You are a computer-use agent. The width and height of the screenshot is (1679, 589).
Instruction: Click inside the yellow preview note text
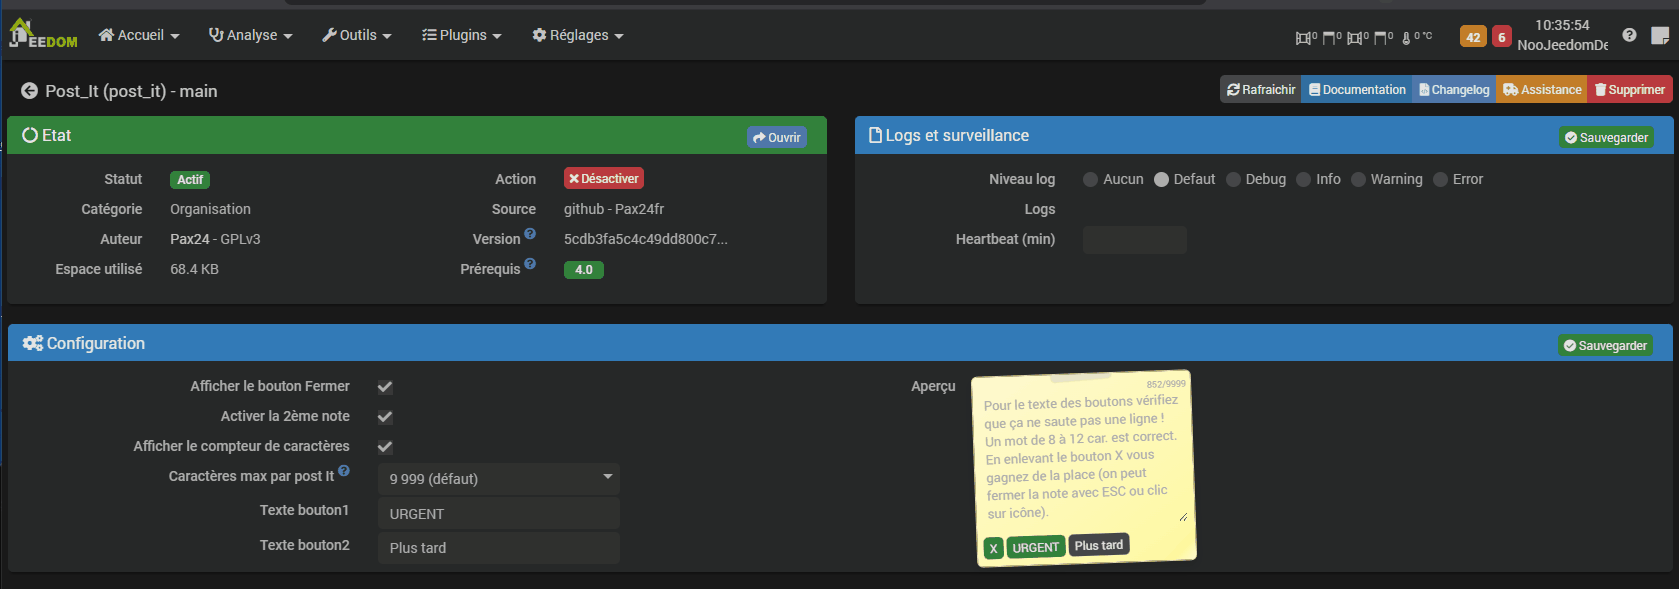[x=1083, y=456]
